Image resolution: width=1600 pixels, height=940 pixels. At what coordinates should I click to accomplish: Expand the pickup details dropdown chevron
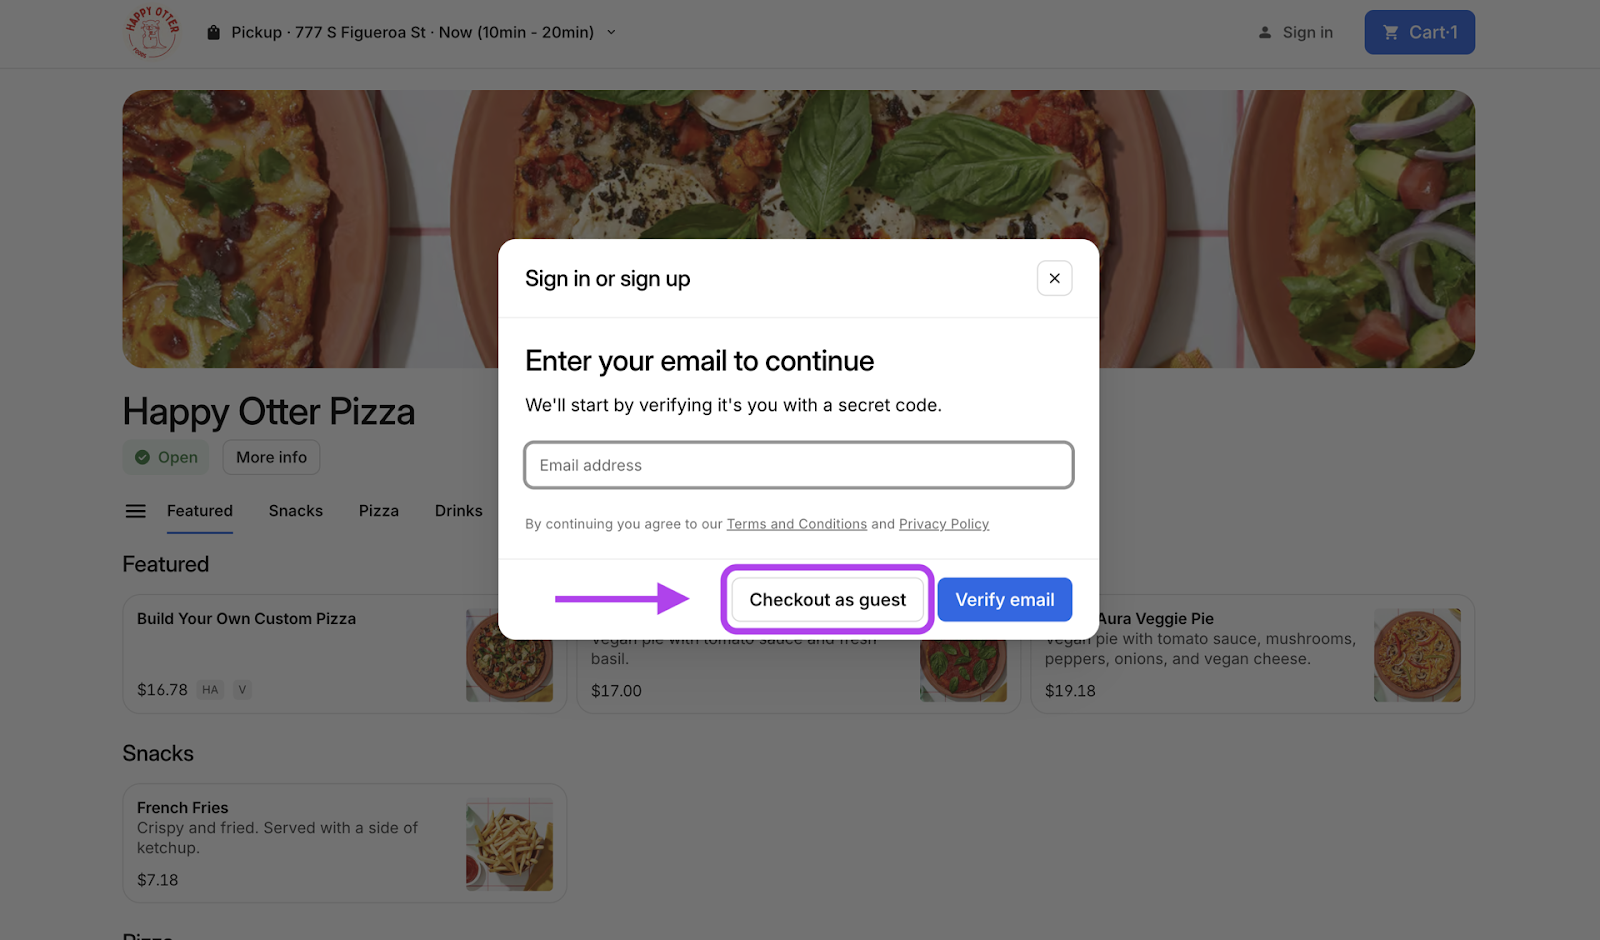coord(611,33)
